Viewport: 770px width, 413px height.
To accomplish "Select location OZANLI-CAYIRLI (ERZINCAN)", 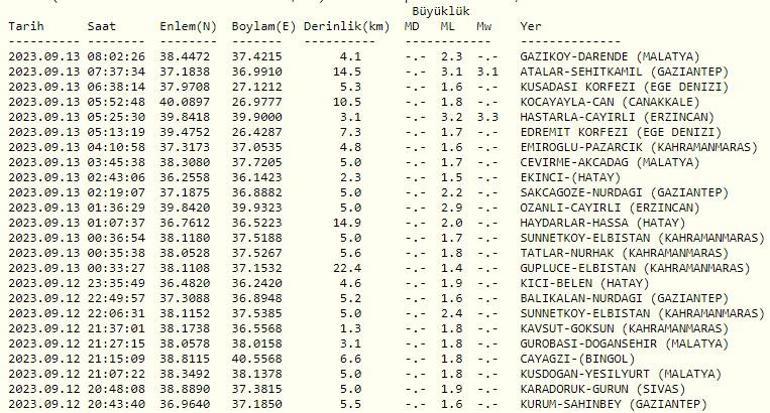I will point(610,208).
